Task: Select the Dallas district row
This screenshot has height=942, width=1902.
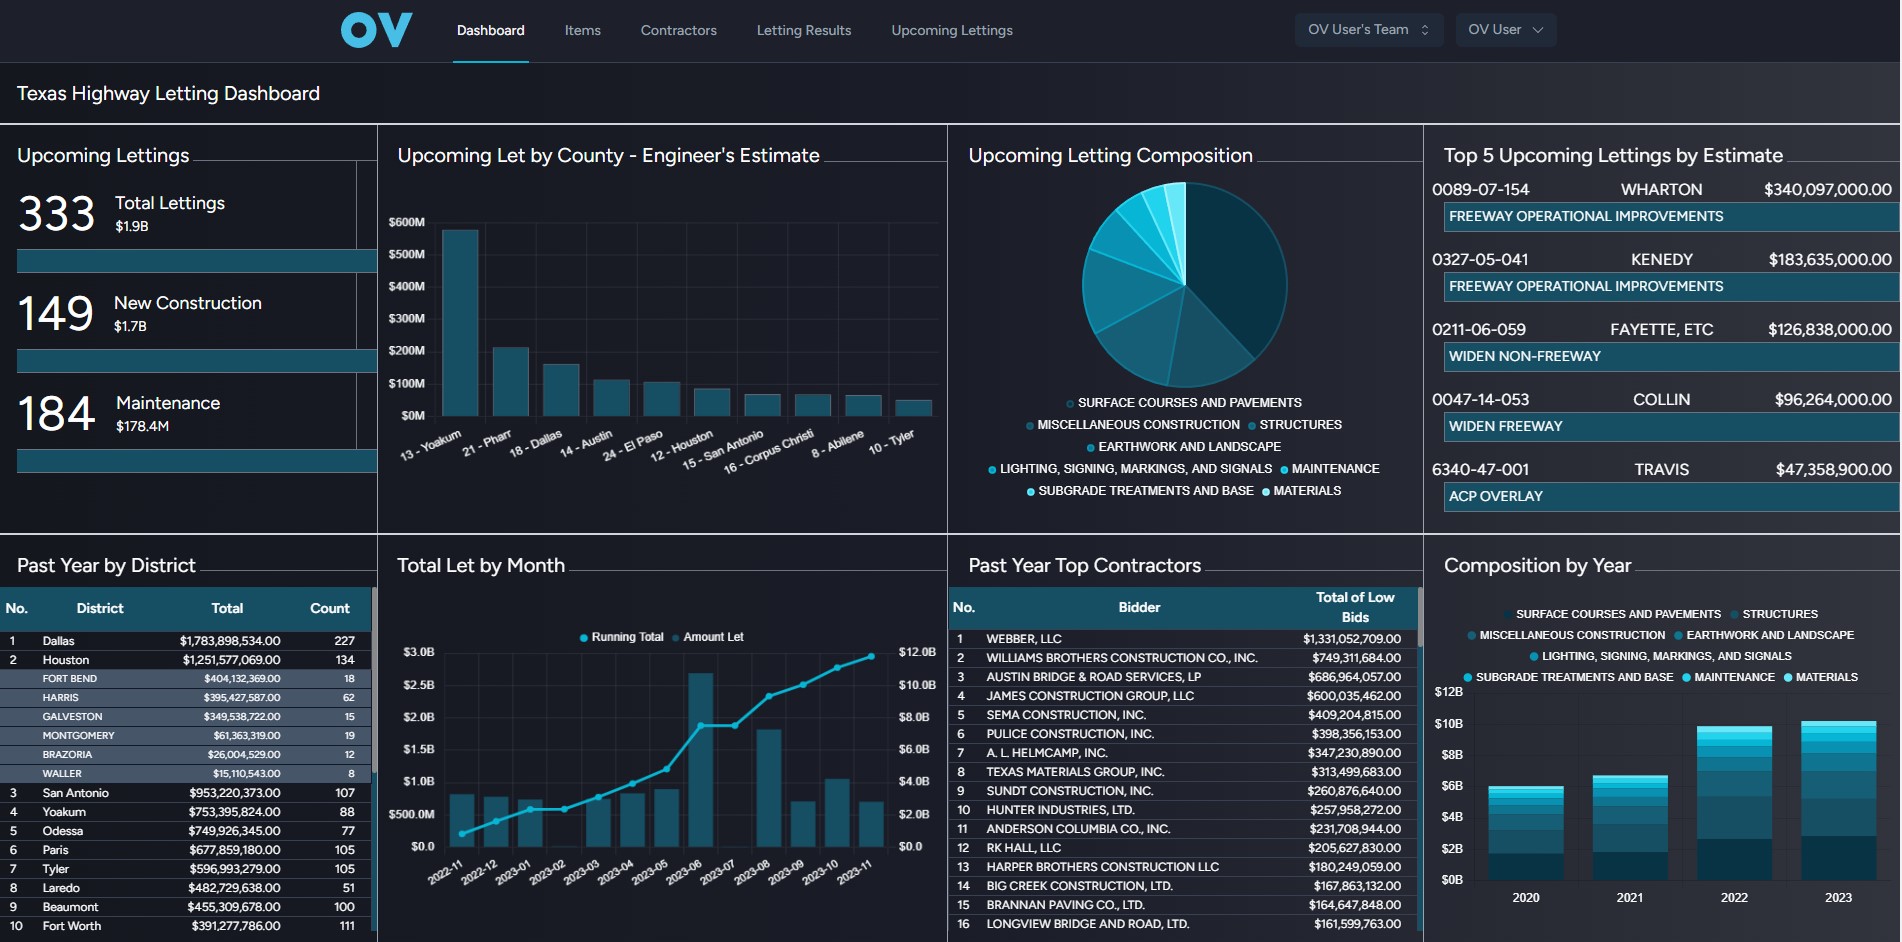Action: [185, 641]
